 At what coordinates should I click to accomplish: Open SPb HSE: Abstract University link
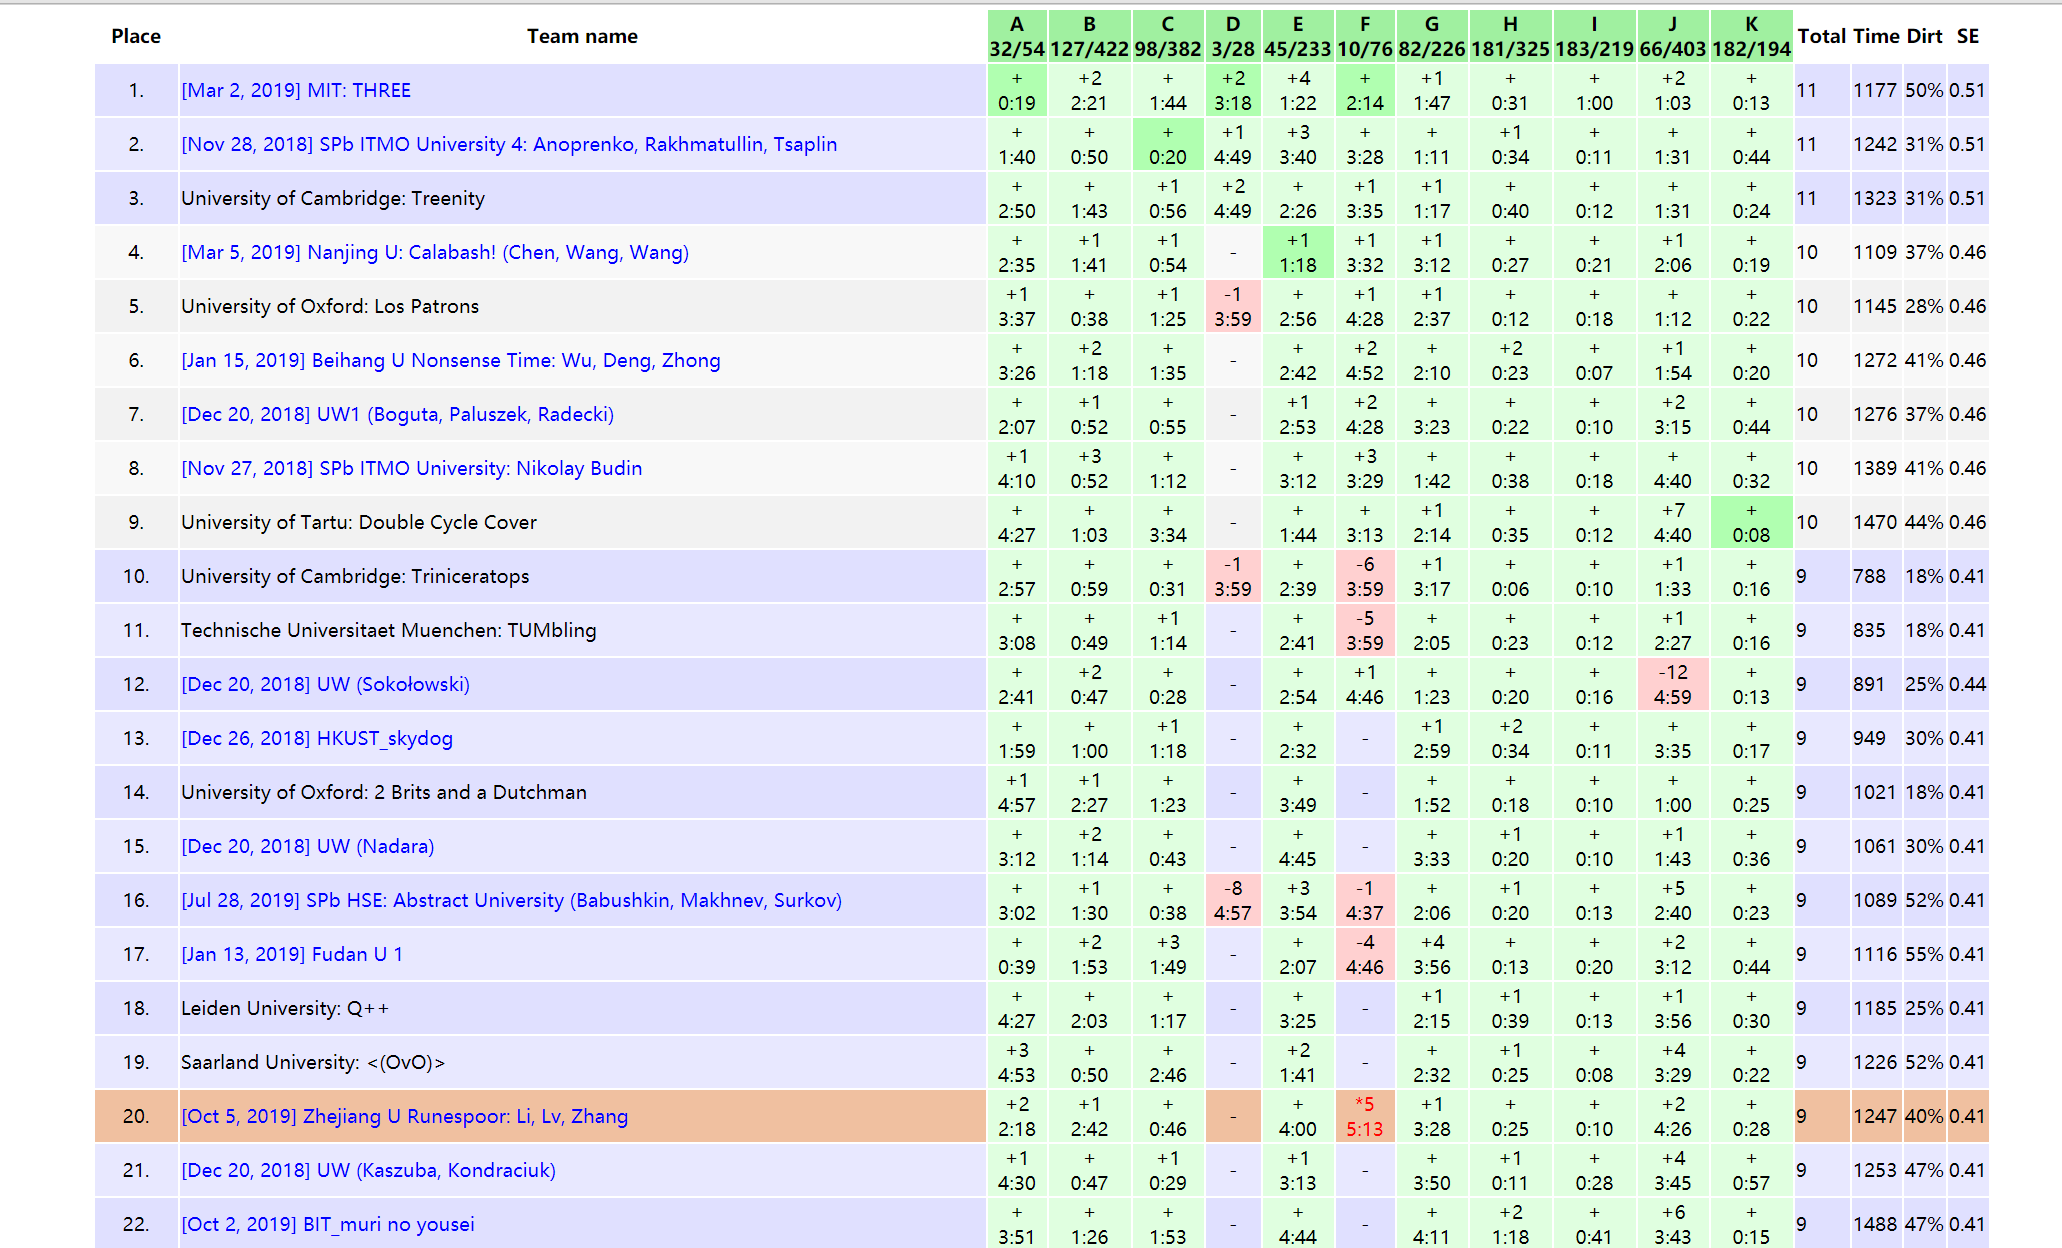click(512, 900)
